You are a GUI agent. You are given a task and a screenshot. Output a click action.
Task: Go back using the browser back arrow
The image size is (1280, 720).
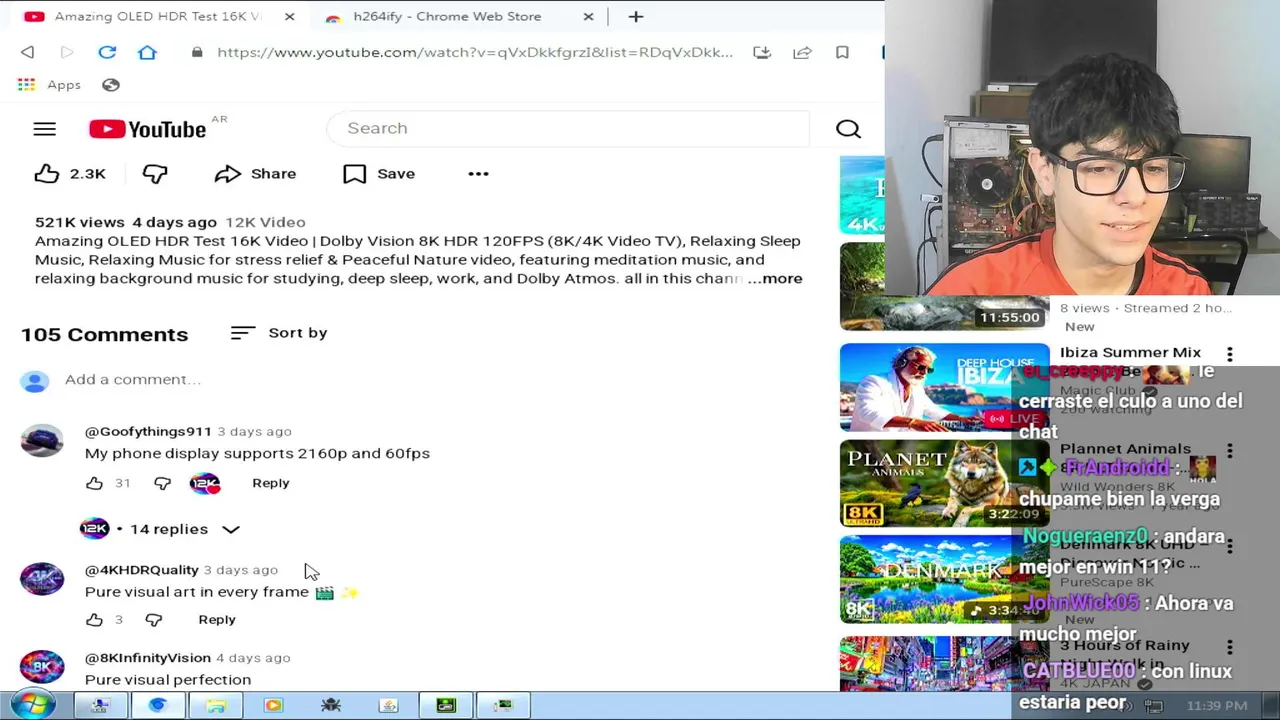[x=27, y=52]
